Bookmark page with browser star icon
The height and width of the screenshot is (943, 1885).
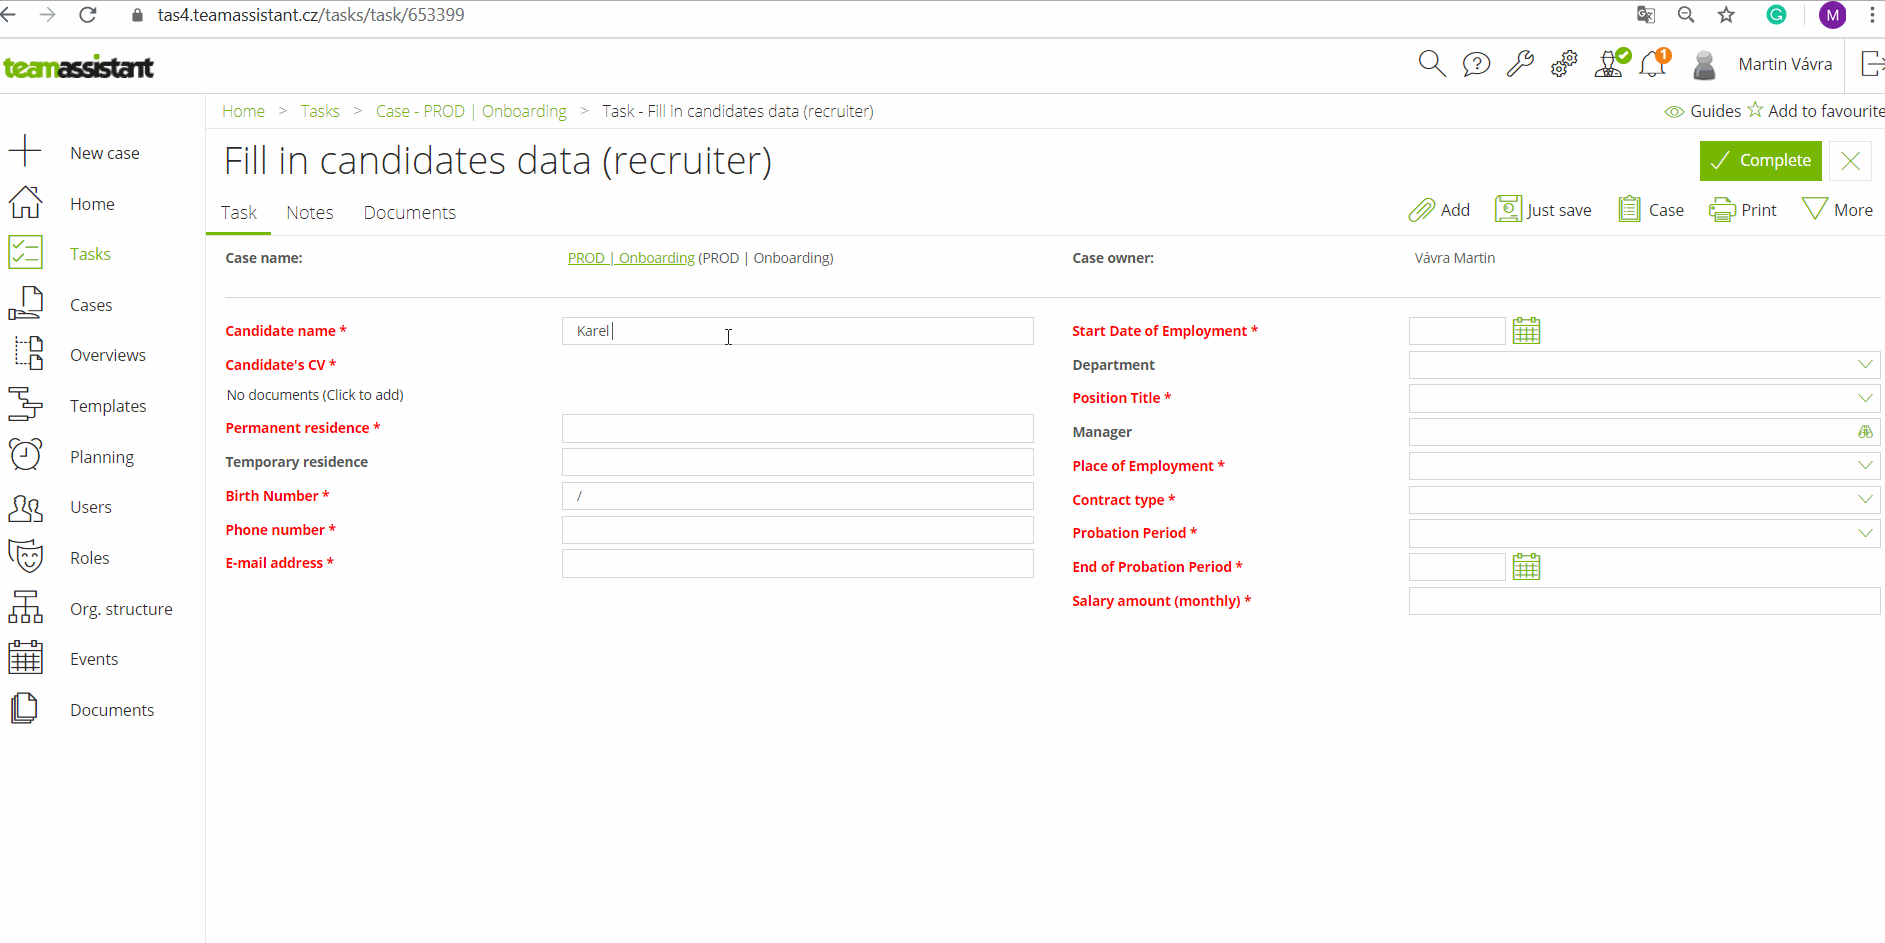[x=1726, y=15]
